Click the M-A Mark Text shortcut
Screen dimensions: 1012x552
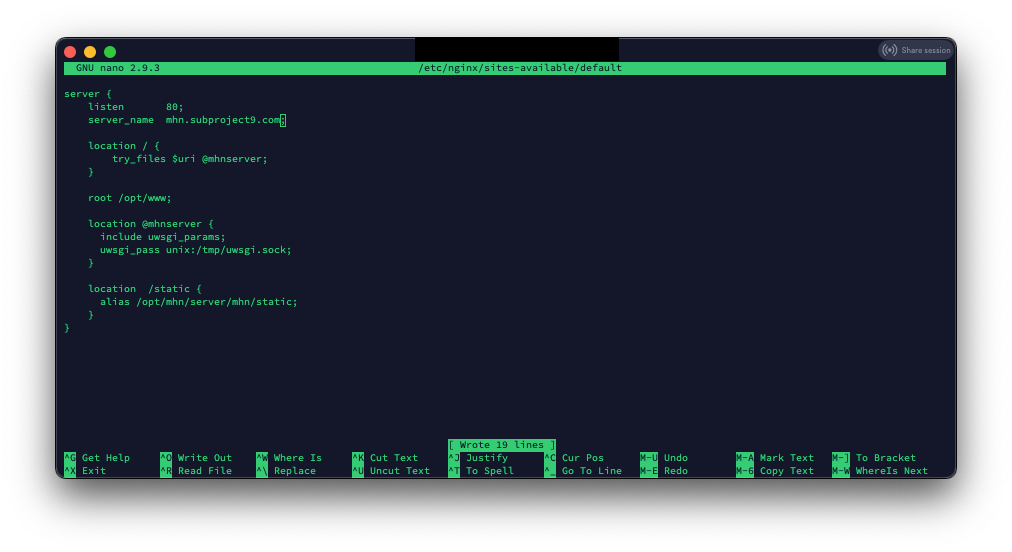coord(774,458)
